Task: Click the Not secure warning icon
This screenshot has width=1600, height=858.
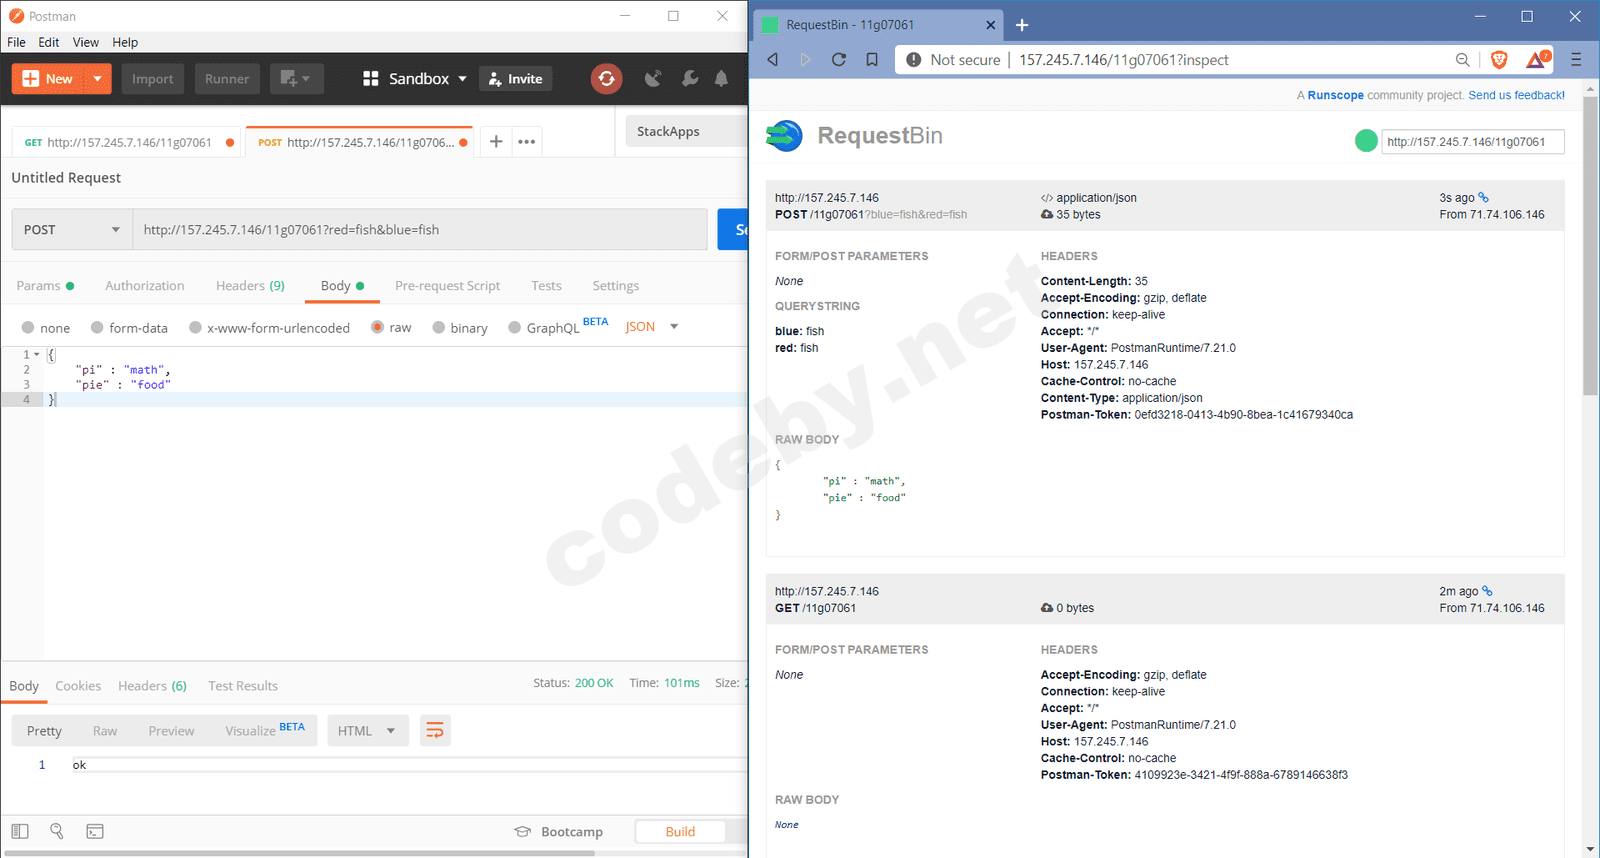Action: [x=913, y=60]
